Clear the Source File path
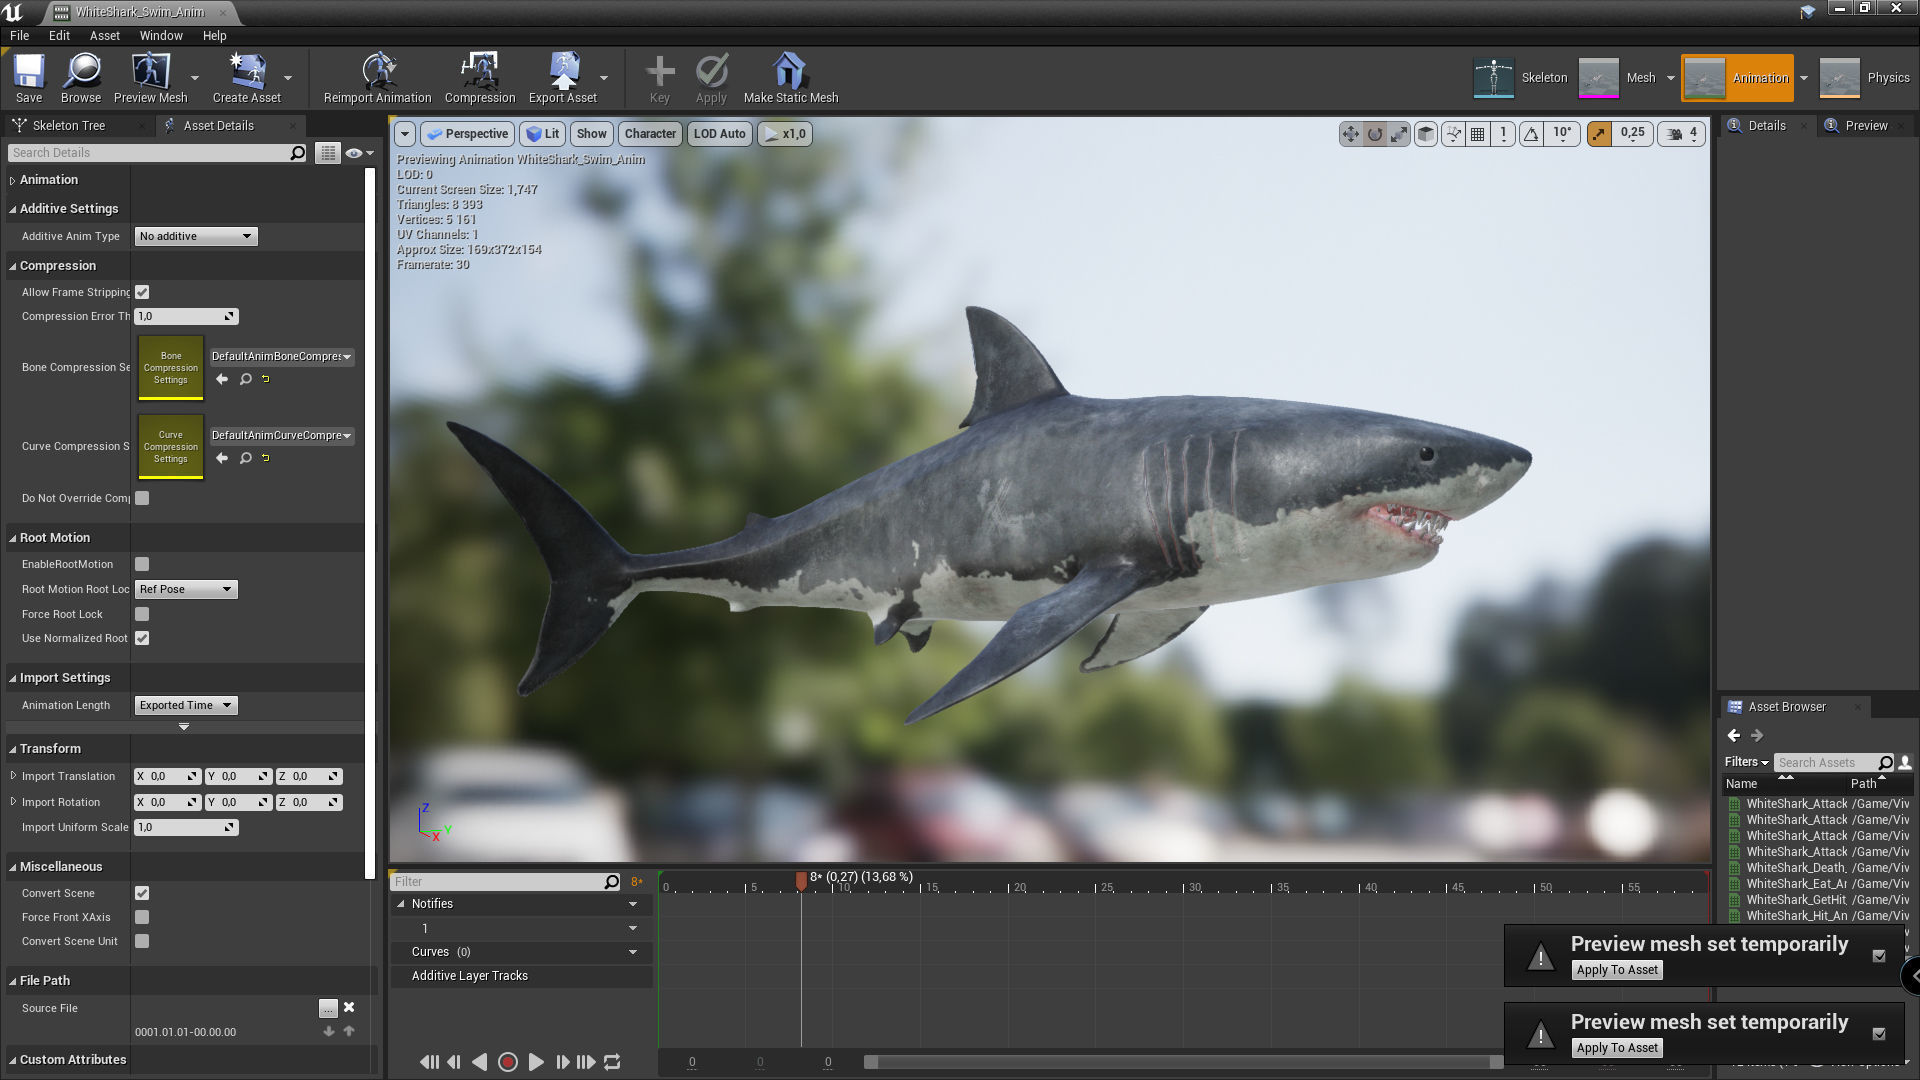The height and width of the screenshot is (1080, 1920). pyautogui.click(x=349, y=1007)
